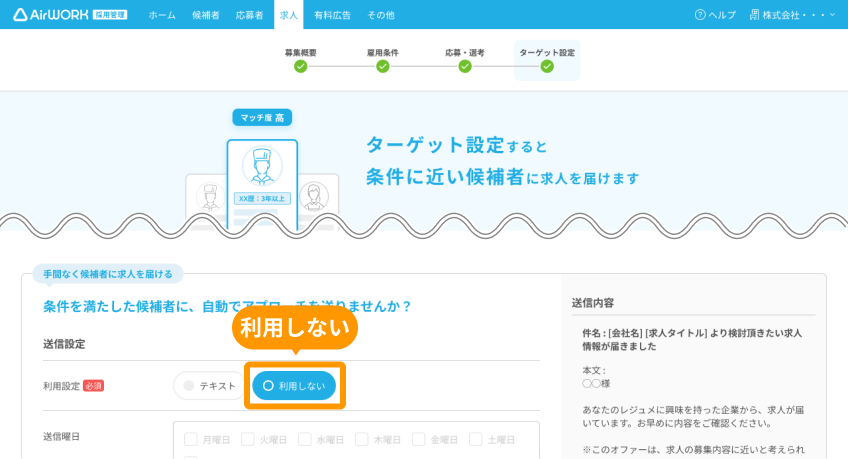Select the ターゲット設定 step
Image resolution: width=848 pixels, height=459 pixels.
click(547, 60)
